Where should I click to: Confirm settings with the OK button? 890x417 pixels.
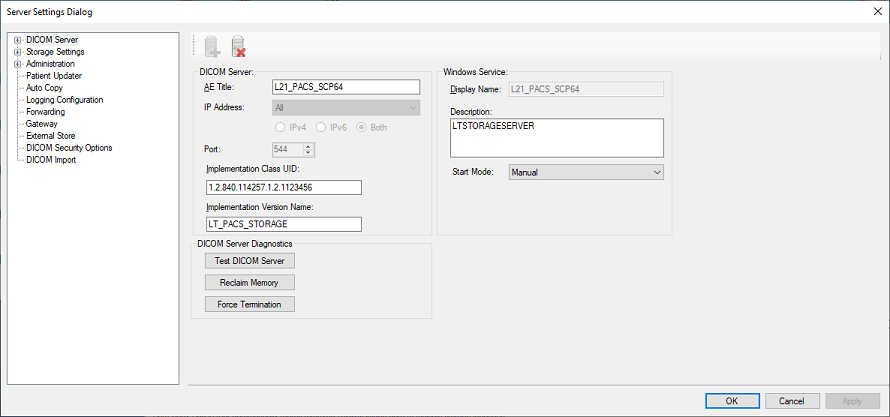pyautogui.click(x=732, y=401)
